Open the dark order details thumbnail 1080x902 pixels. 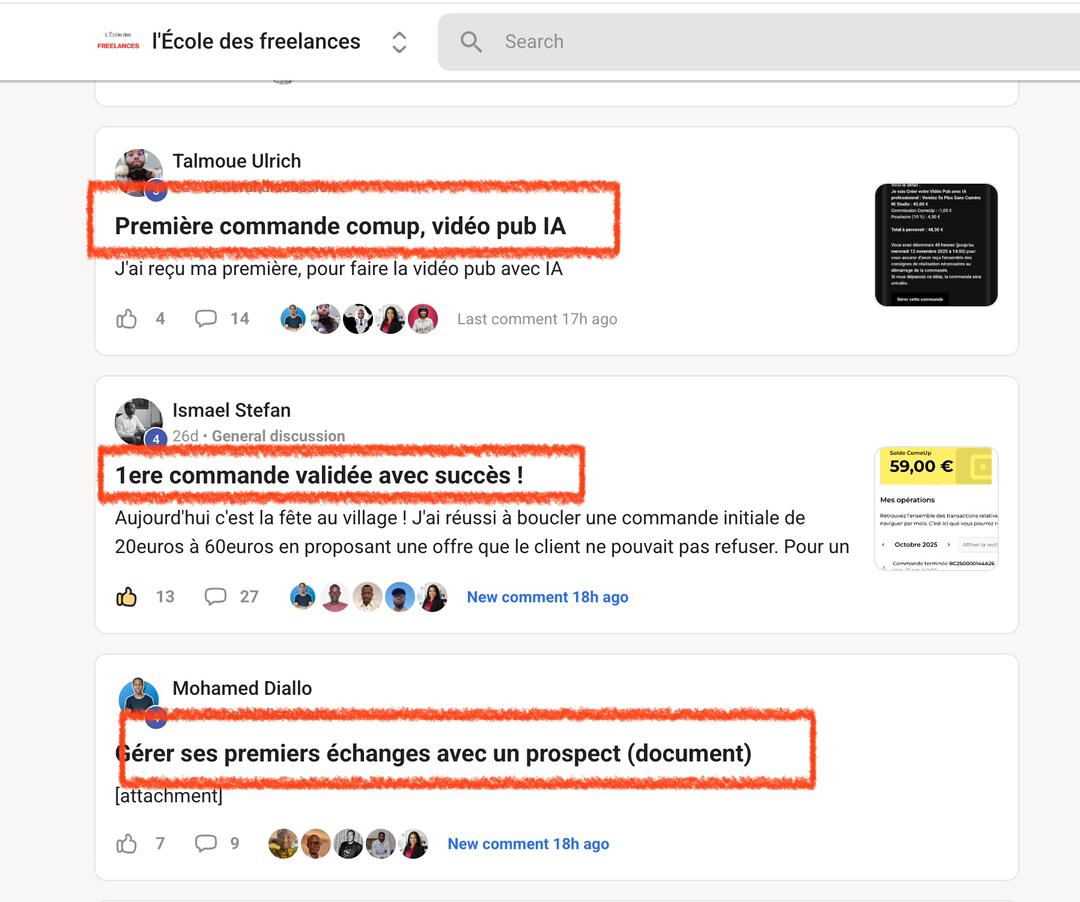pos(936,244)
